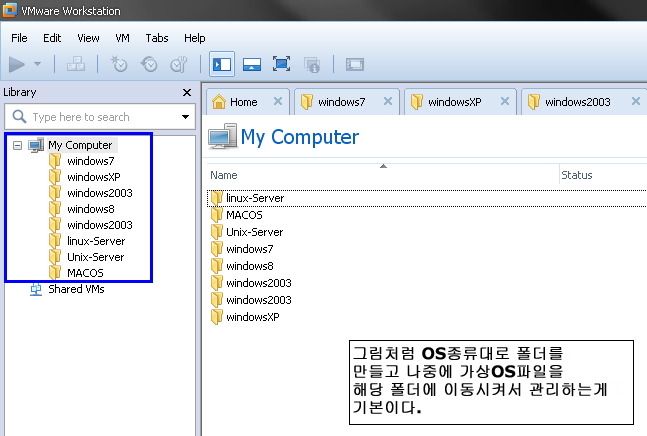Image resolution: width=647 pixels, height=436 pixels.
Task: Take a snapshot with the clock-plus icon
Action: point(119,64)
